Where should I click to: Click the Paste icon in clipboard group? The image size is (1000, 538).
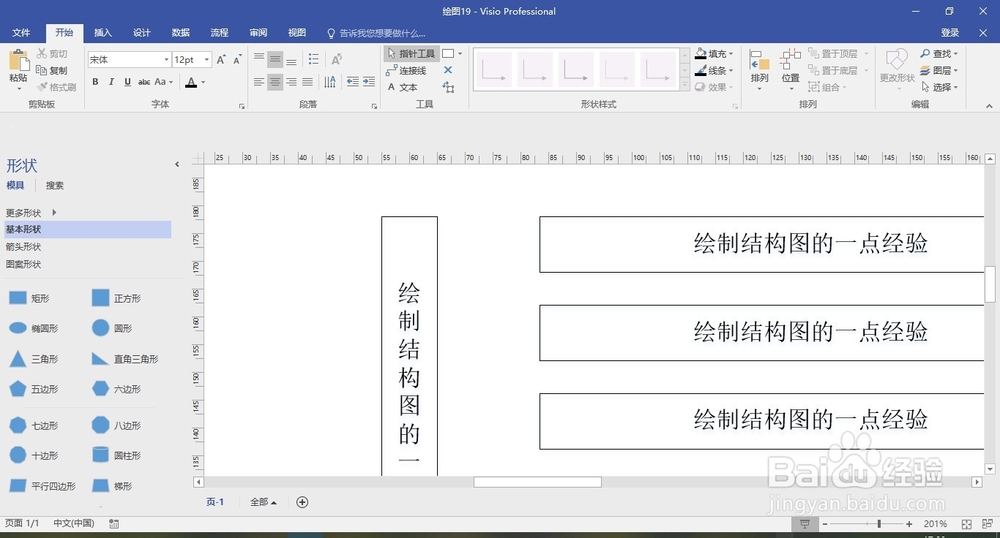pyautogui.click(x=18, y=61)
